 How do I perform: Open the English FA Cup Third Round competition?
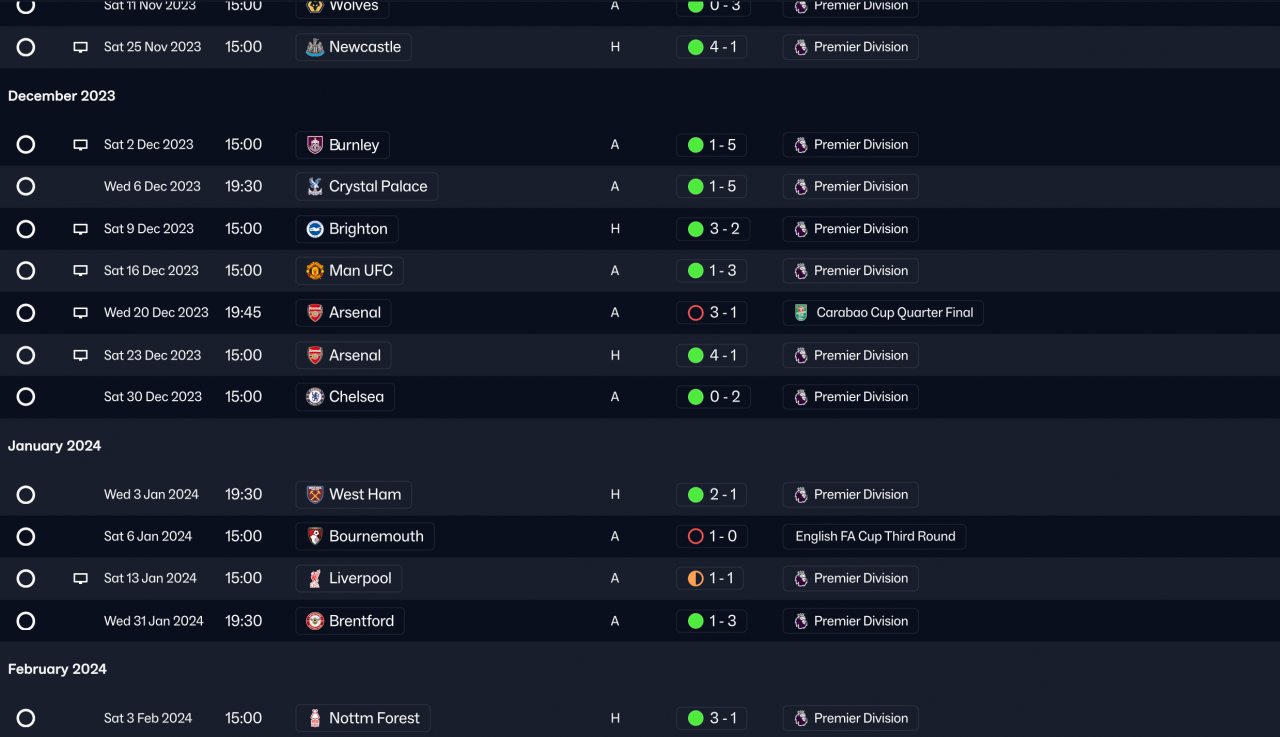click(x=875, y=537)
